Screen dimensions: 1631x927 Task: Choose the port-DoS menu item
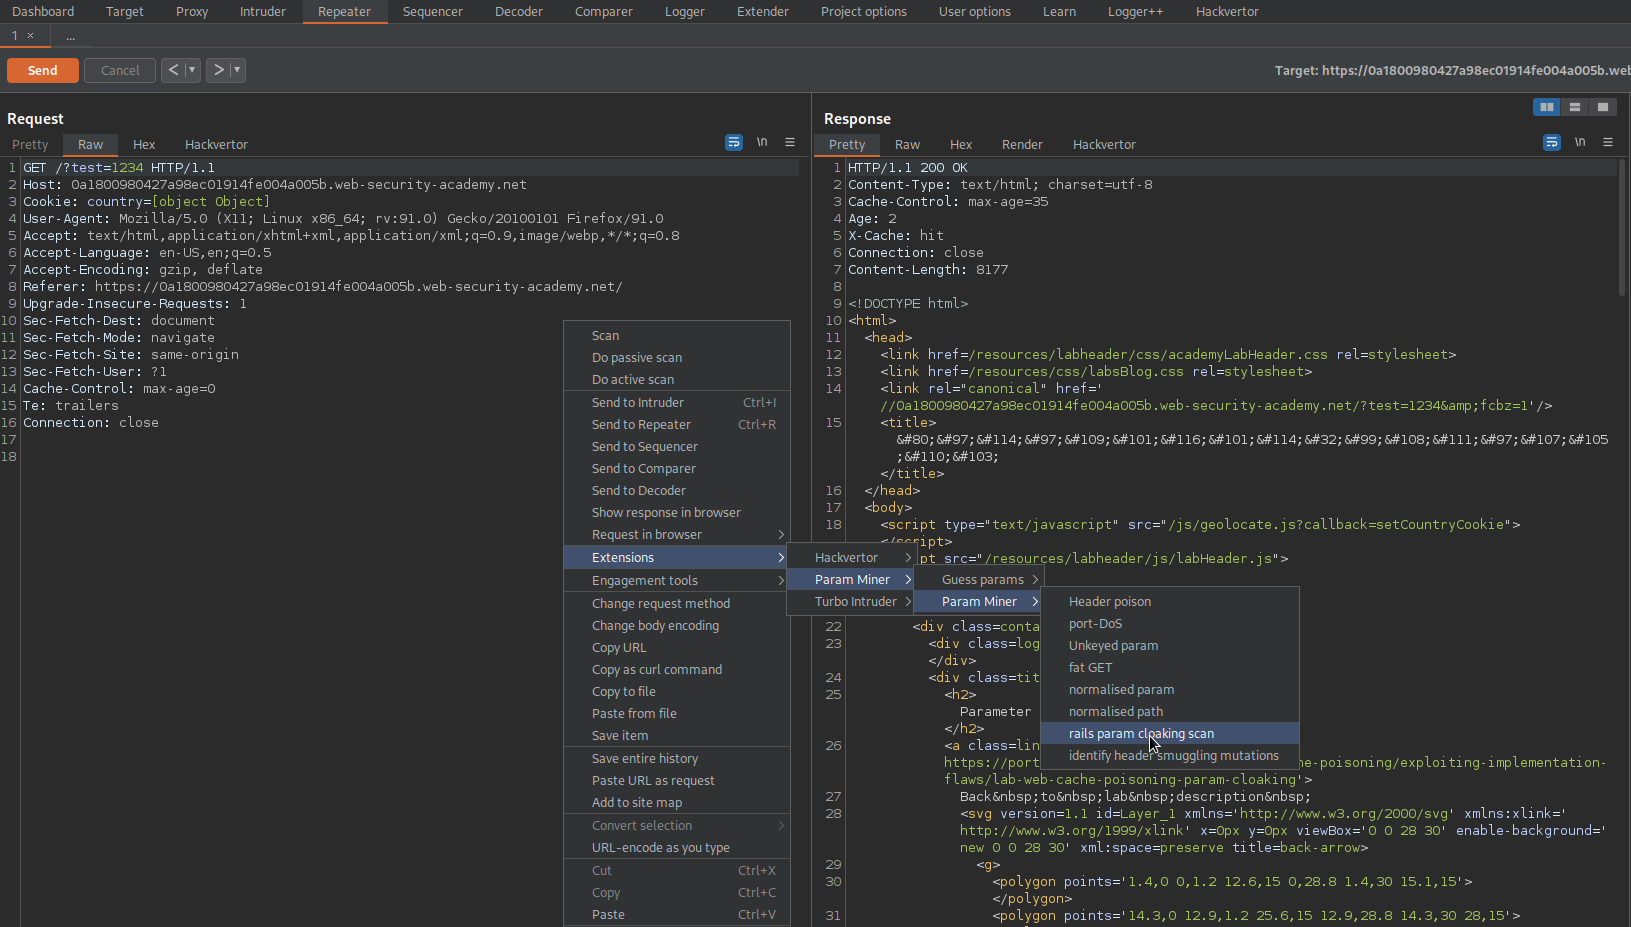coord(1170,624)
